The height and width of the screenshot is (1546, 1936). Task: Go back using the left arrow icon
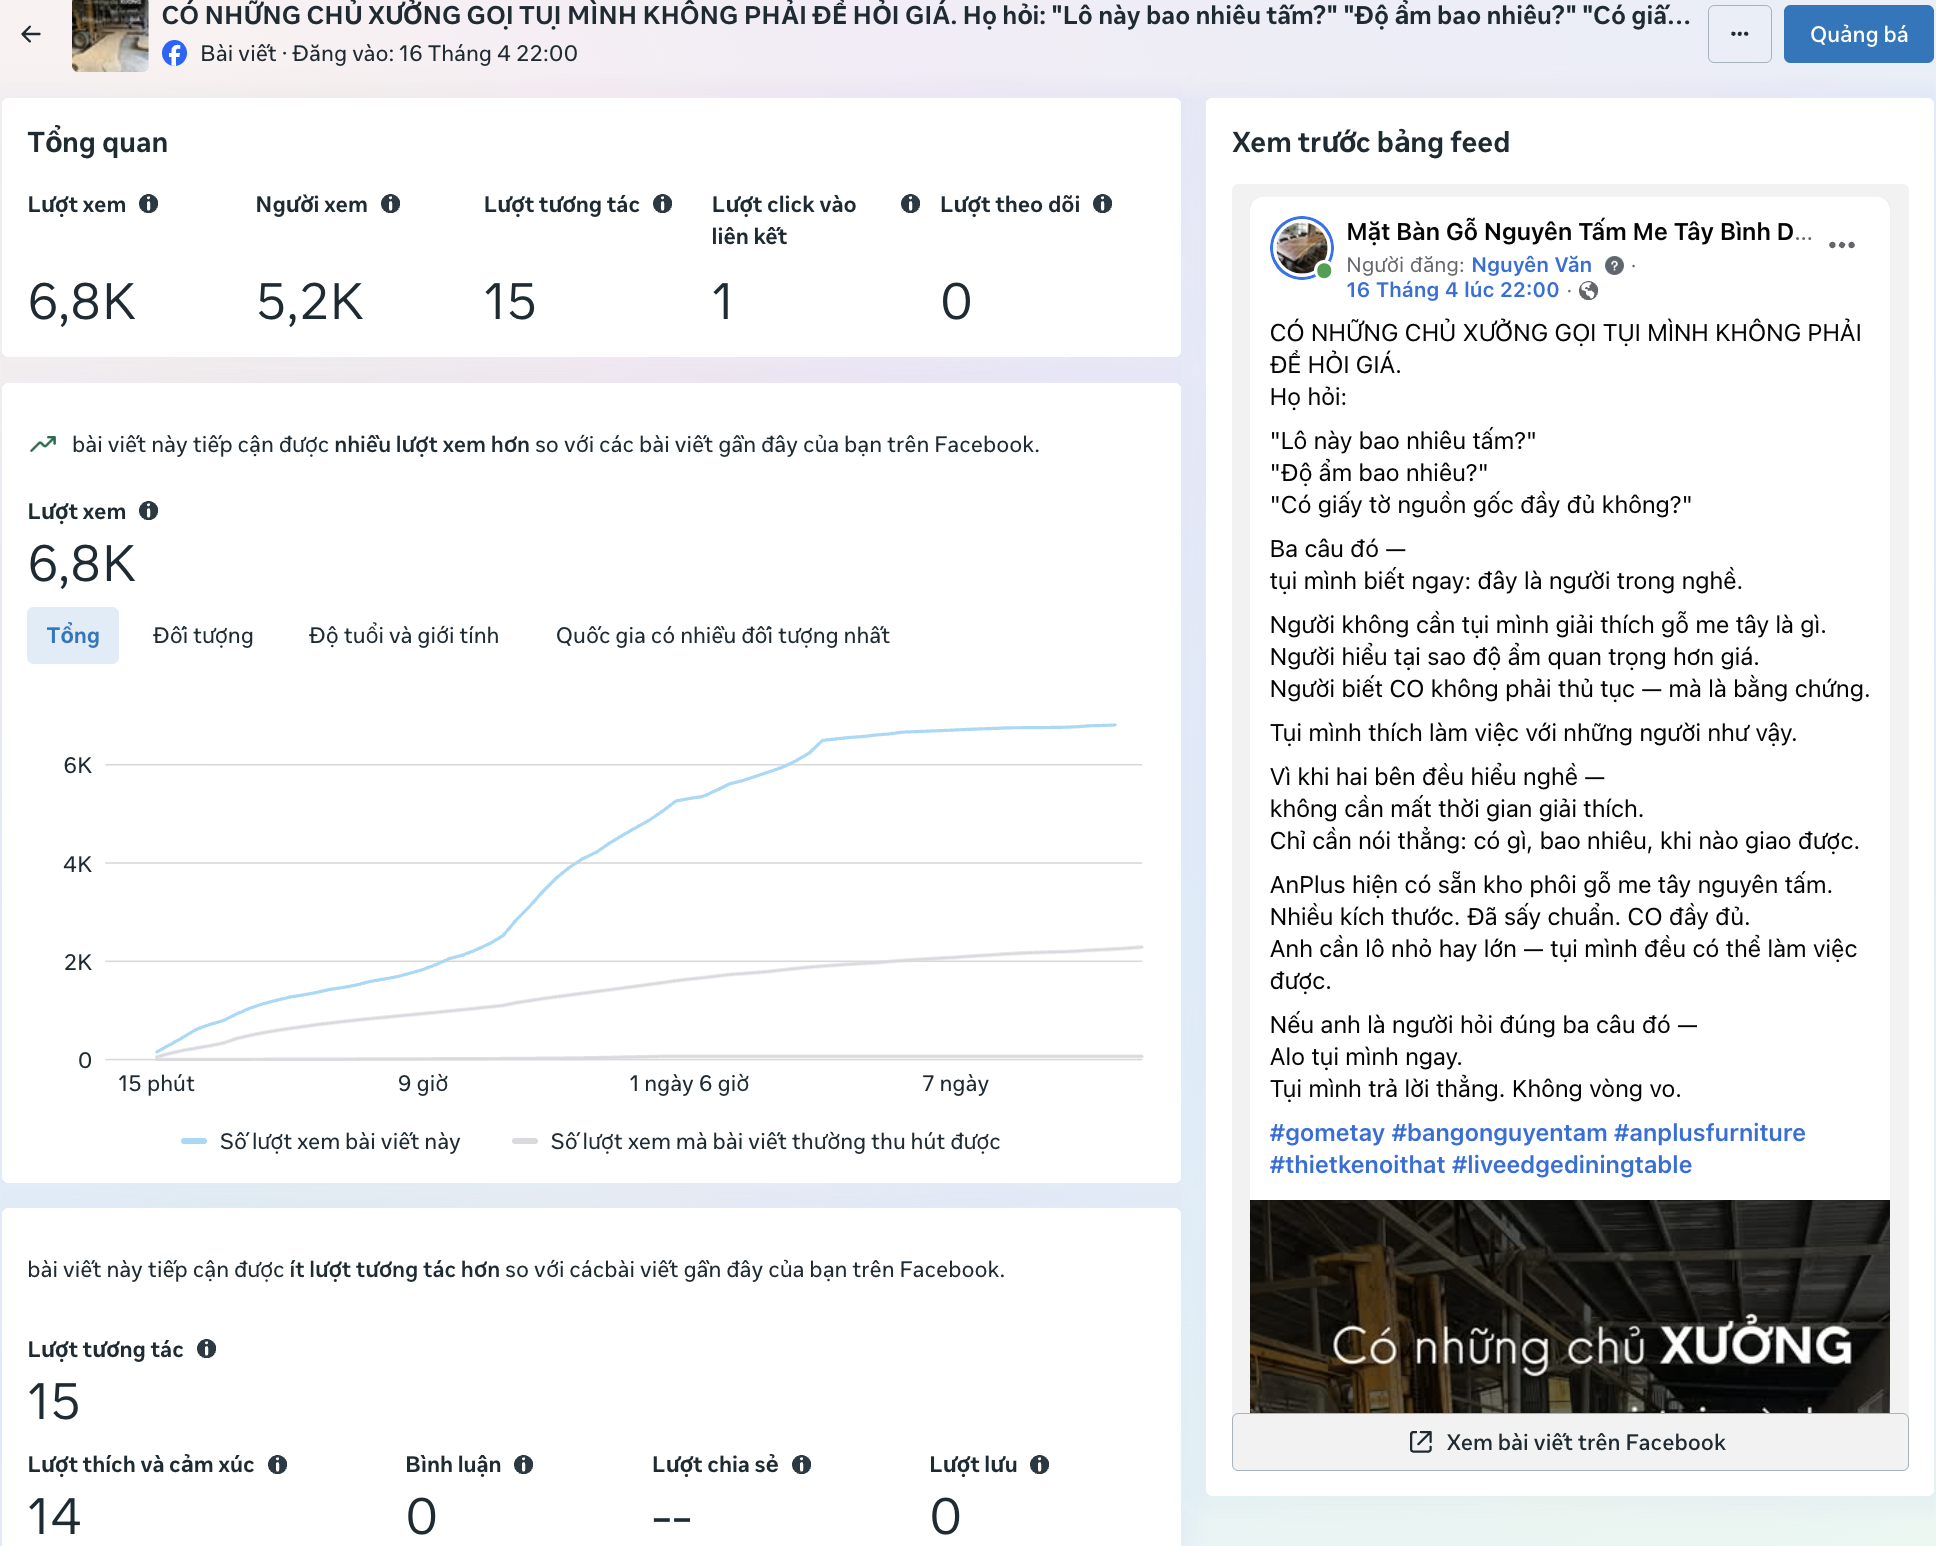31,34
